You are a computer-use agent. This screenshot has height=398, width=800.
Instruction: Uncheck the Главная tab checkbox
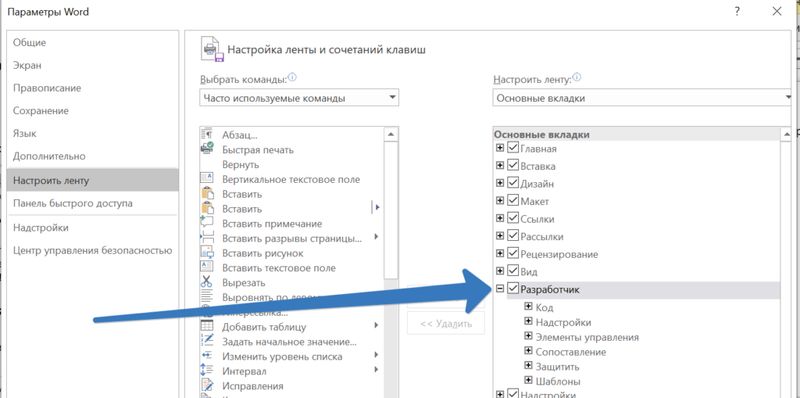point(513,148)
